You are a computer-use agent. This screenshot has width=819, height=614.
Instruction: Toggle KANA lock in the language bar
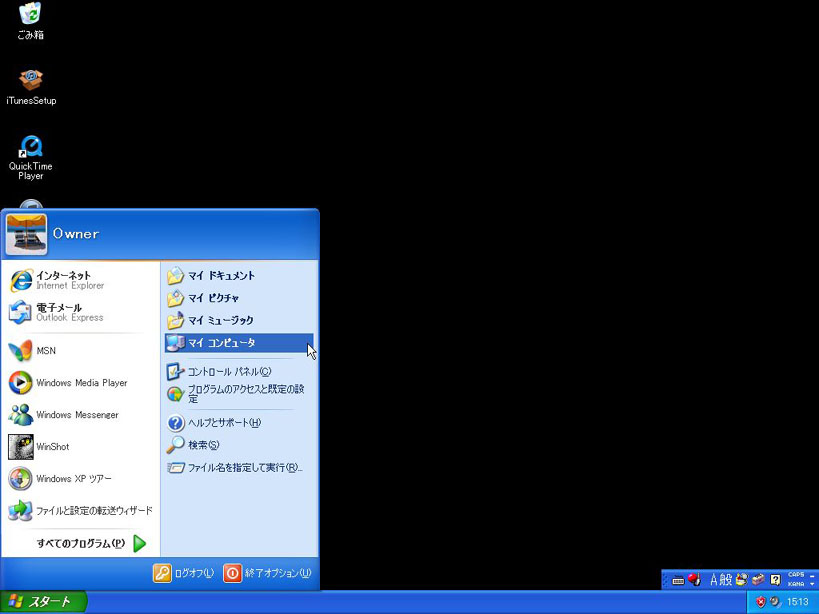point(796,584)
